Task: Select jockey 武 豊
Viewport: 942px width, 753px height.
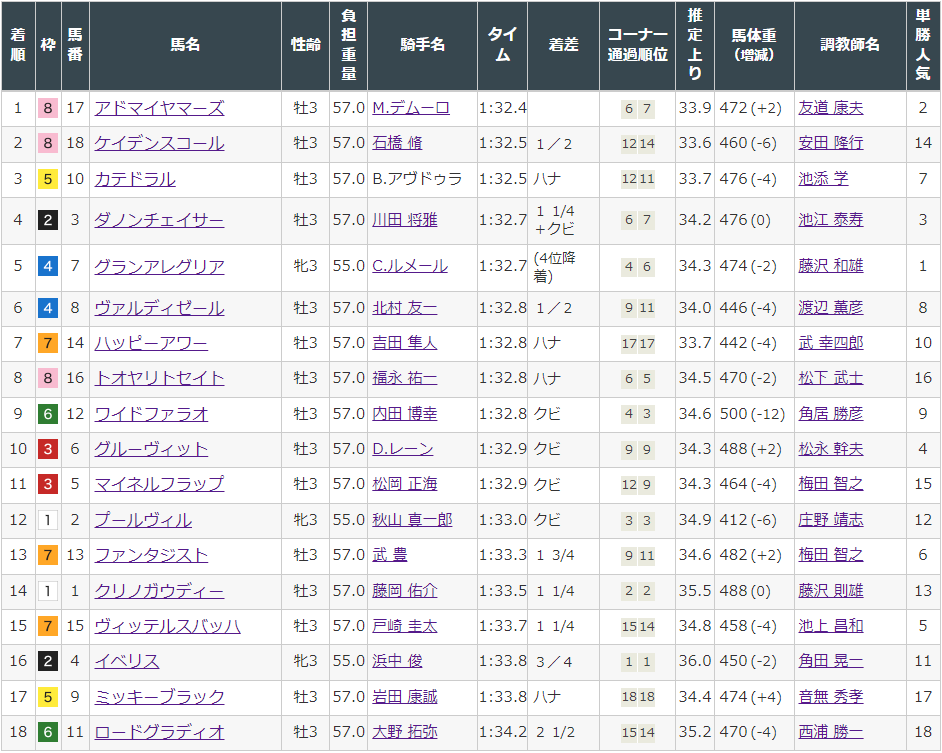Action: point(389,555)
